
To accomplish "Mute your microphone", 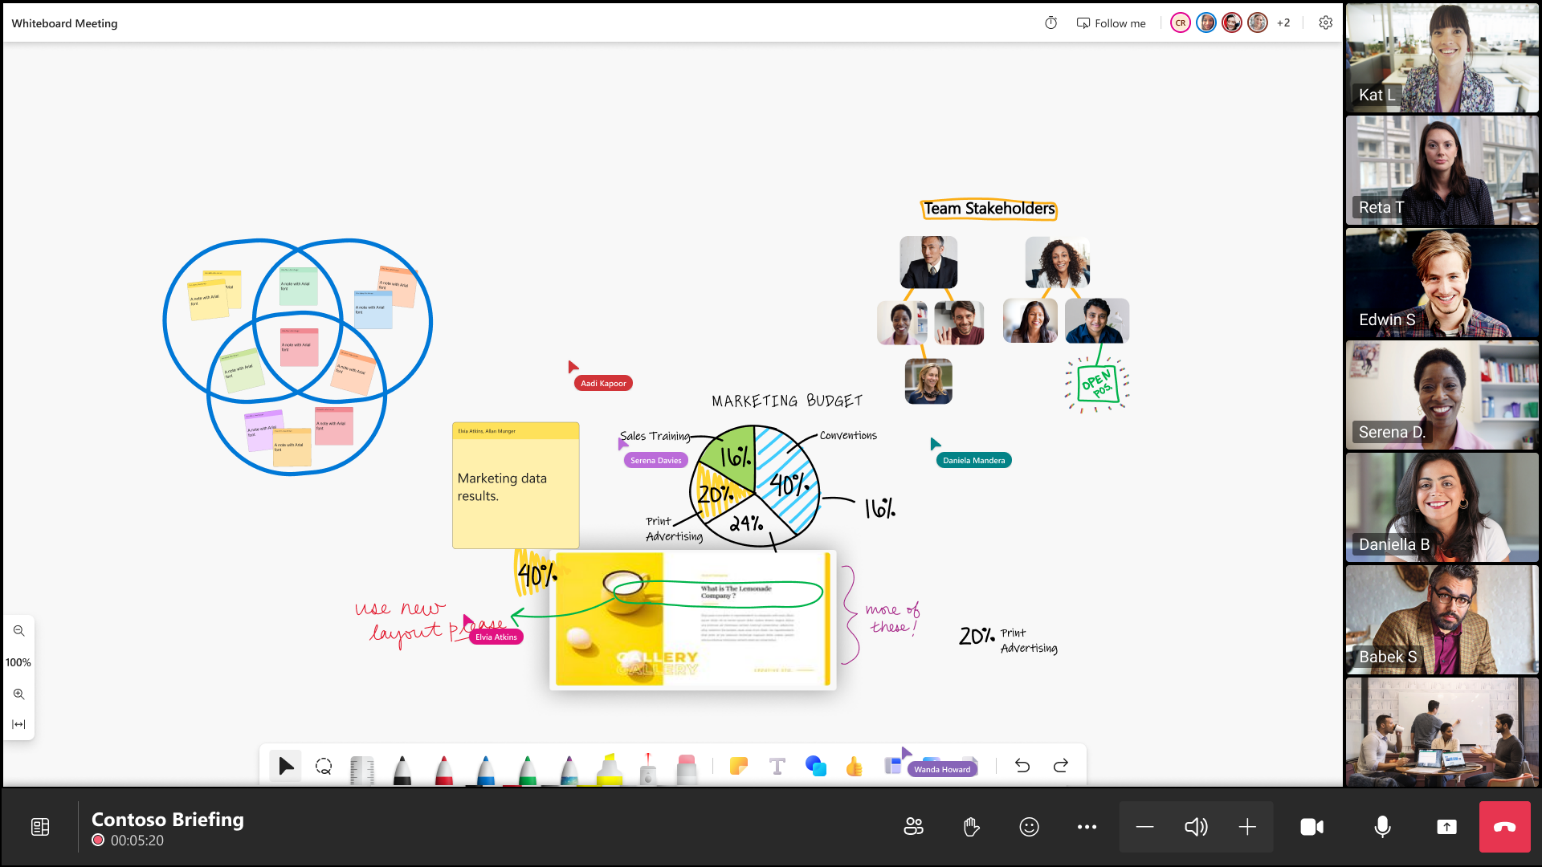I will [x=1382, y=827].
